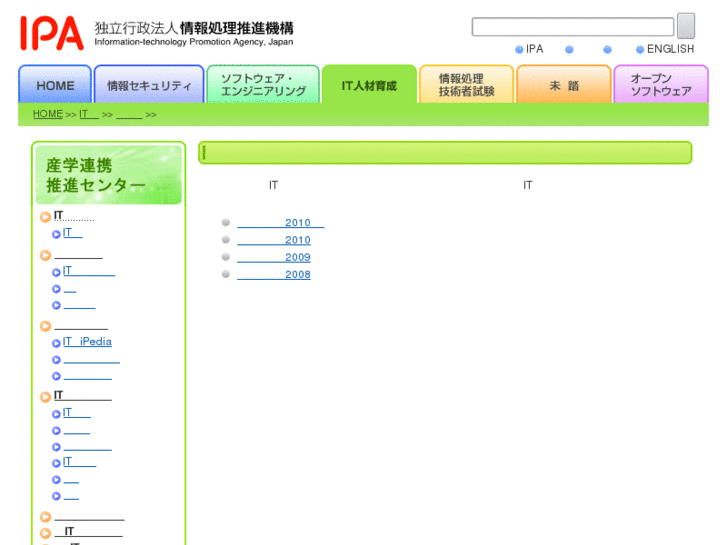Open the 2009 list link
This screenshot has height=545, width=727.
(x=274, y=257)
